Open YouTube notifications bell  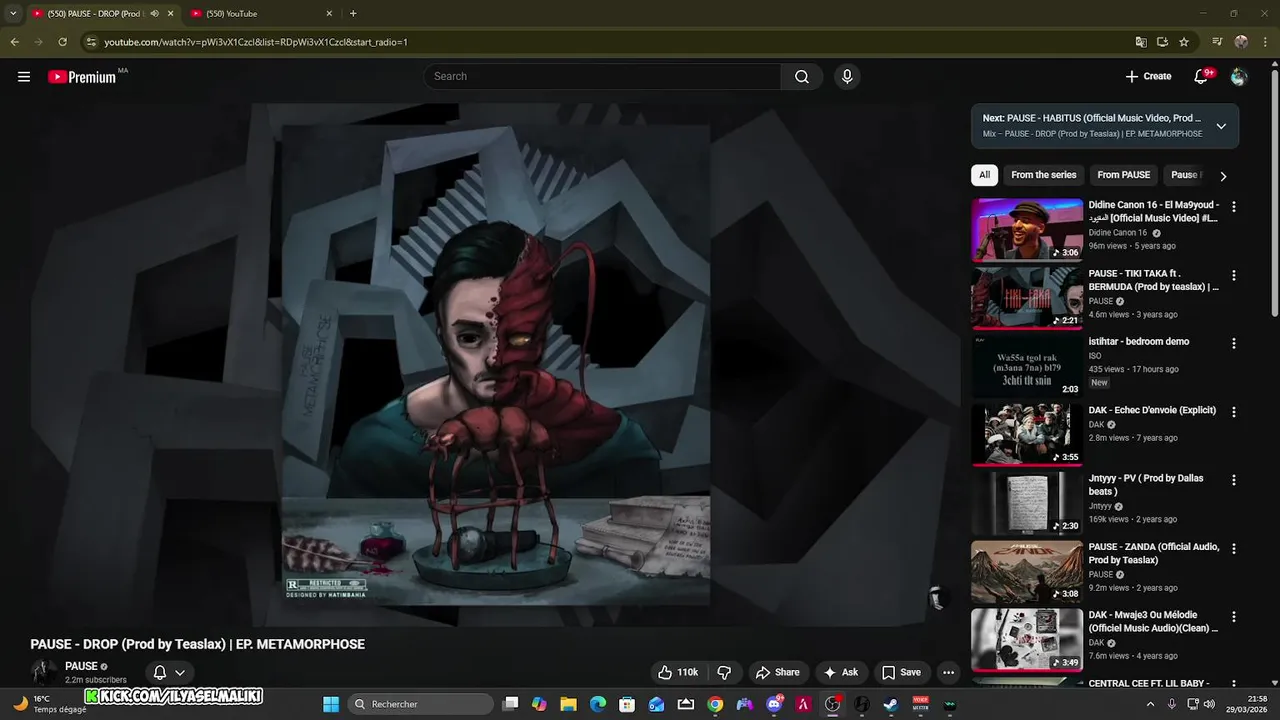(1202, 77)
